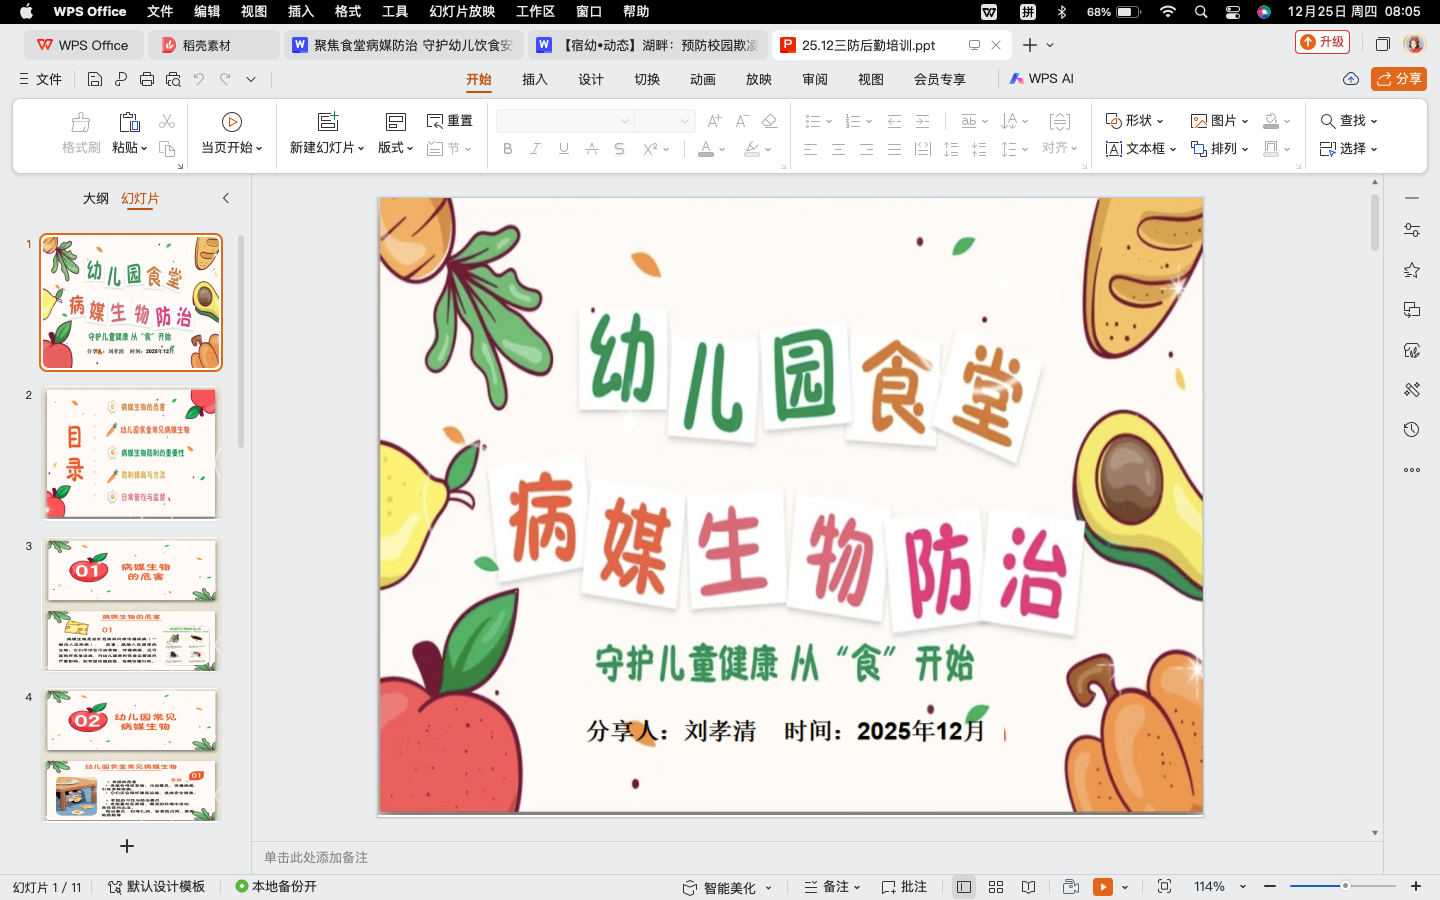1440x900 pixels.
Task: Click the orange 分享 share button
Action: [x=1399, y=79]
